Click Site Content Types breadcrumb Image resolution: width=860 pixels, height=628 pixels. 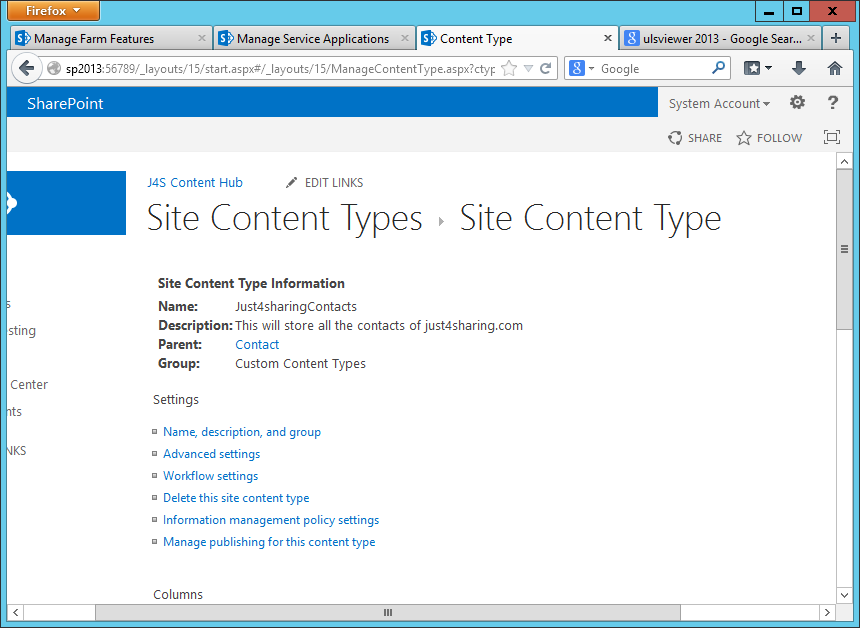tap(285, 218)
